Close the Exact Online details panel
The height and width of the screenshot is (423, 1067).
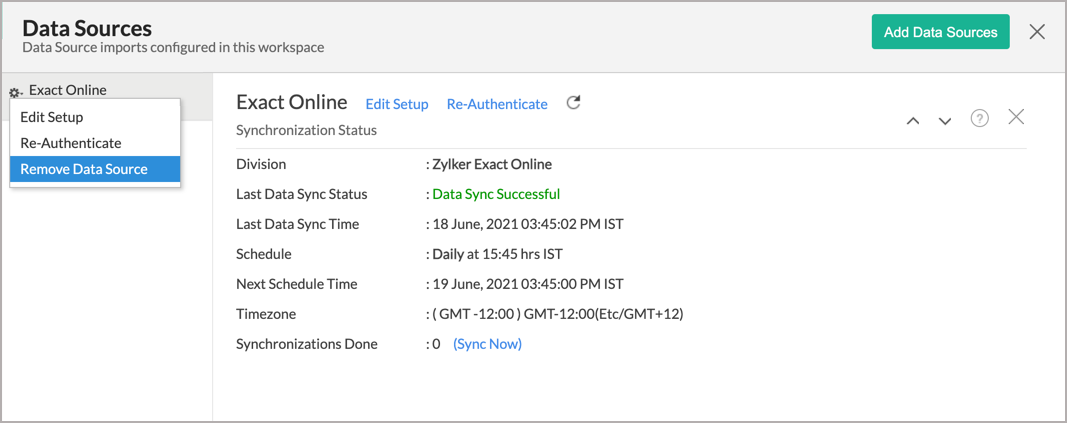[1016, 117]
